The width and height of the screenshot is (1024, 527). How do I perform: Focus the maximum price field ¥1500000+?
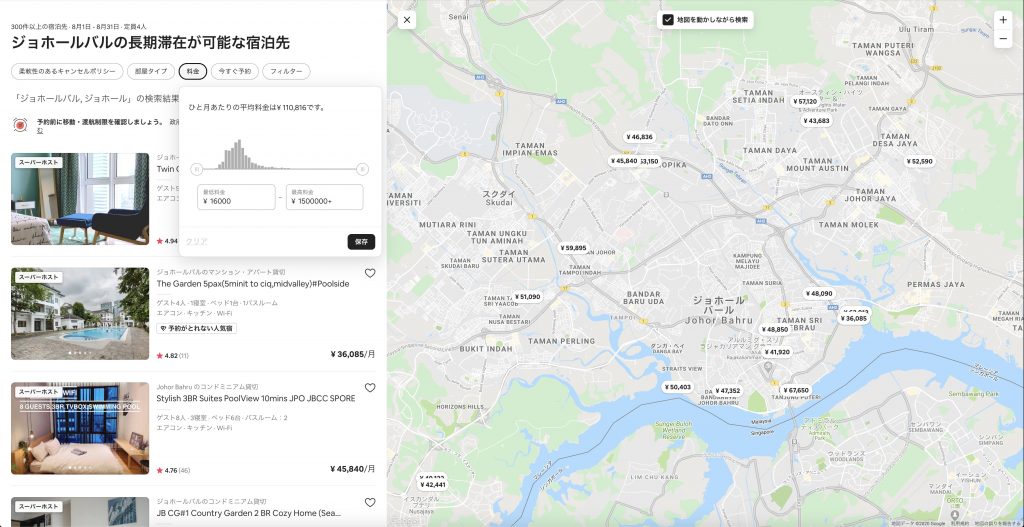click(x=325, y=197)
